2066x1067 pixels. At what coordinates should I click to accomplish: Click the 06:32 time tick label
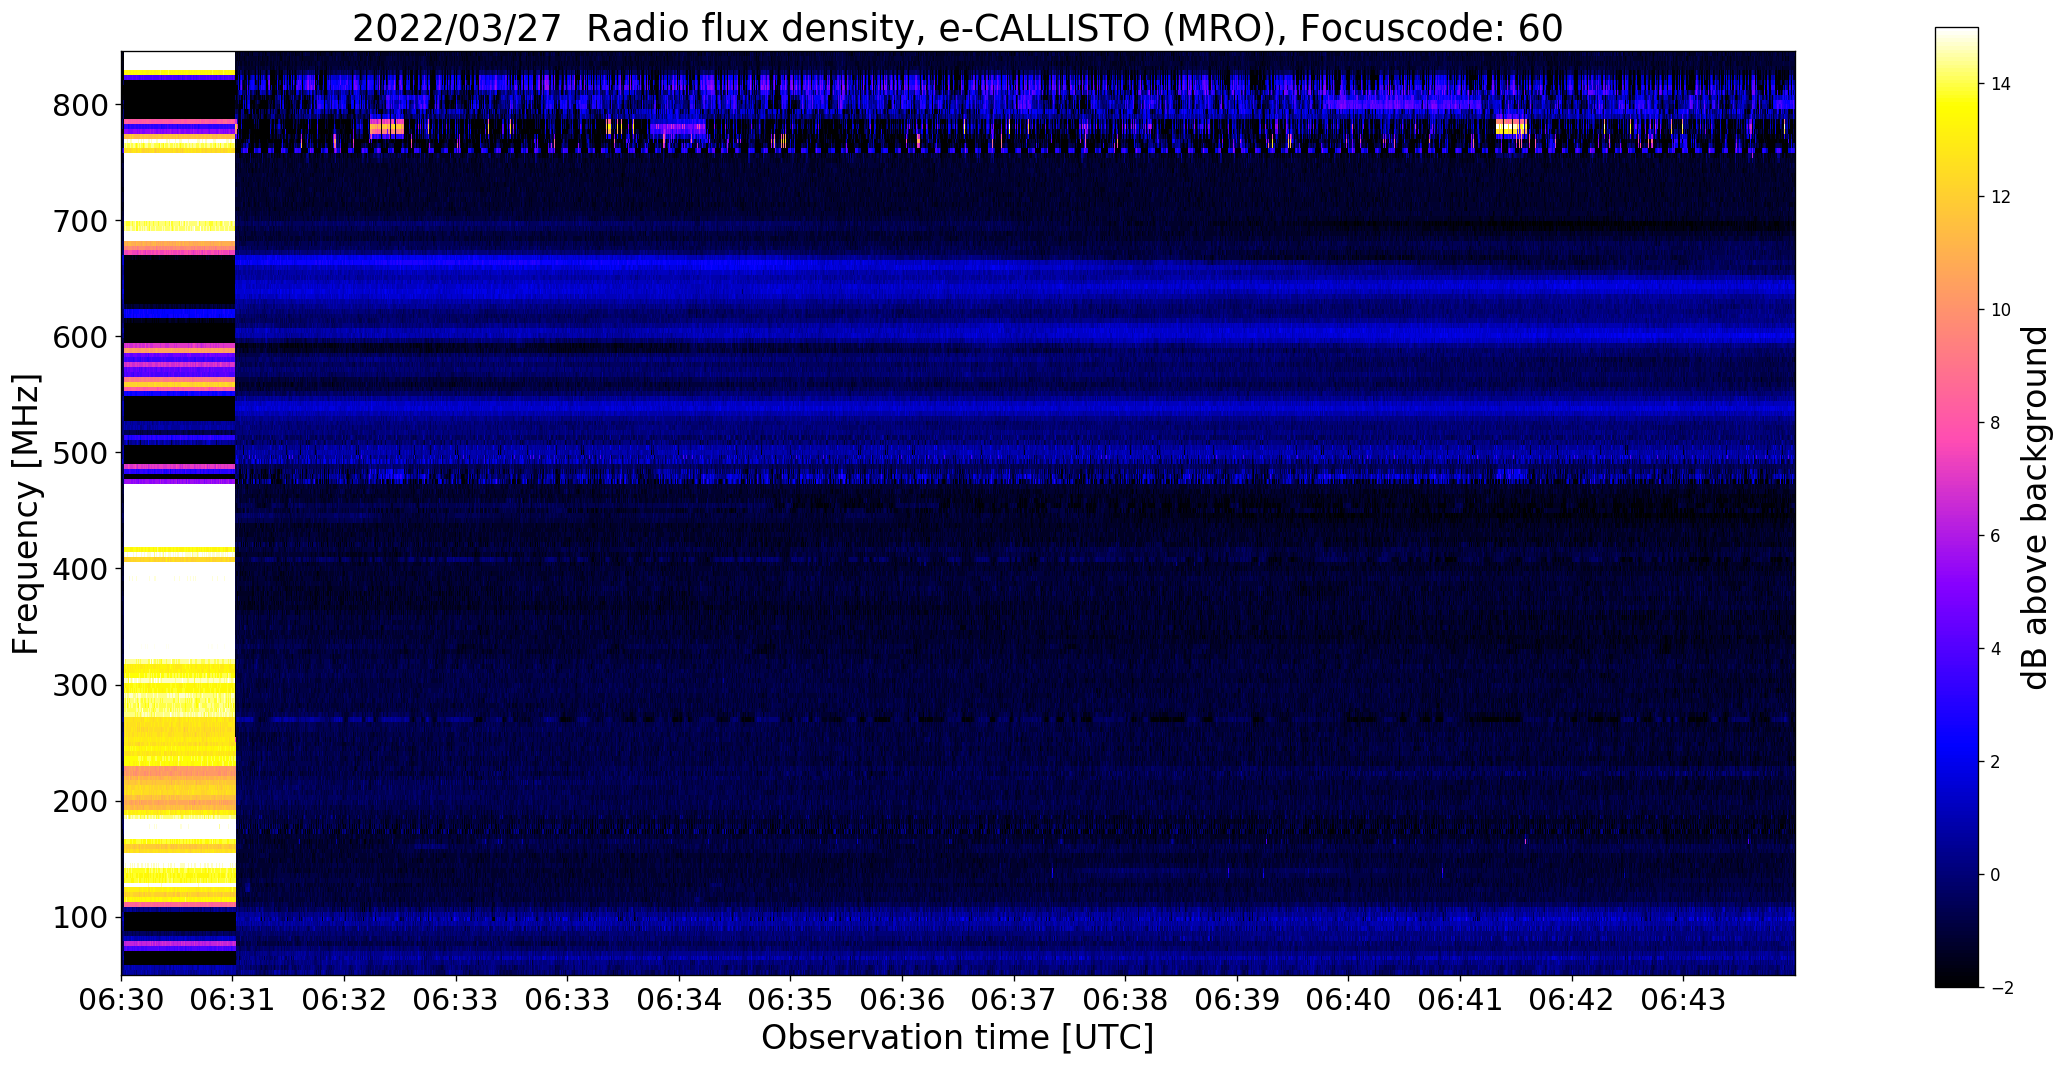coord(345,1000)
